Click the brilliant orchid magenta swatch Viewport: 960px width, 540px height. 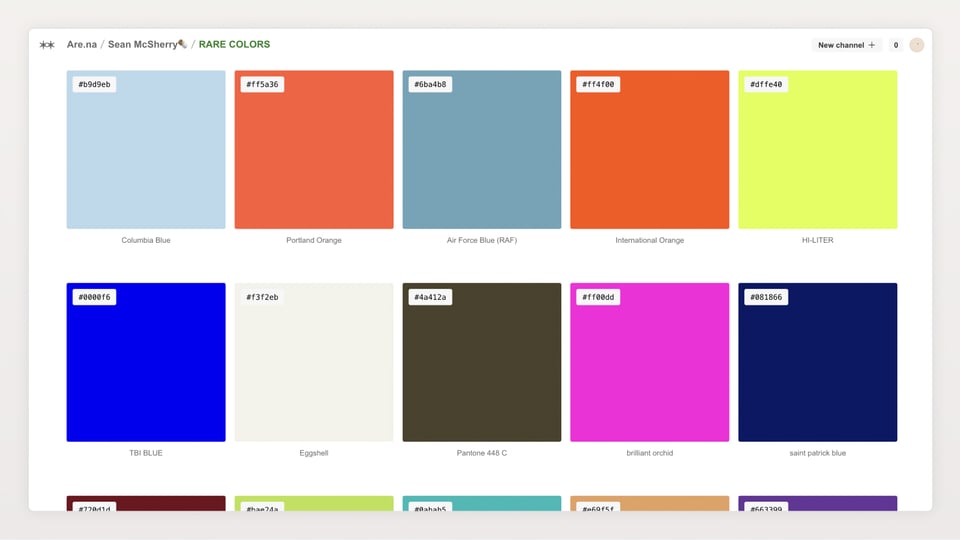click(650, 362)
